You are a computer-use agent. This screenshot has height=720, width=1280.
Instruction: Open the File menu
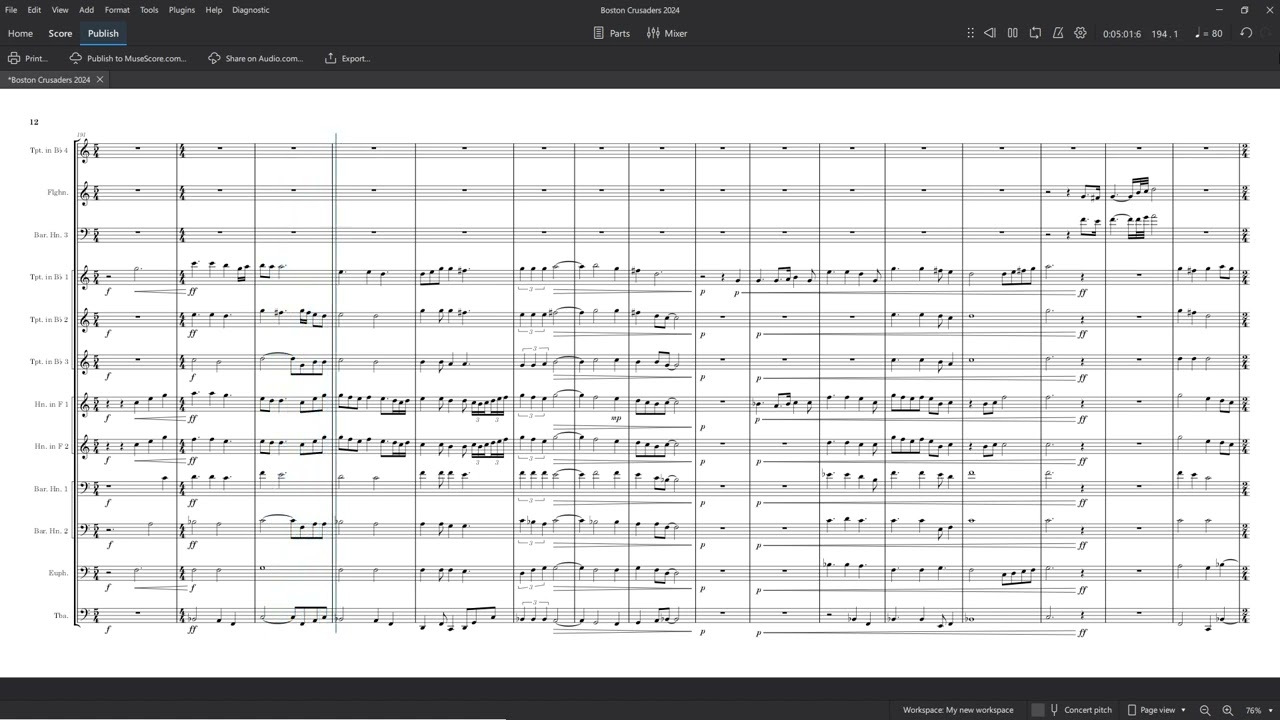pyautogui.click(x=11, y=10)
